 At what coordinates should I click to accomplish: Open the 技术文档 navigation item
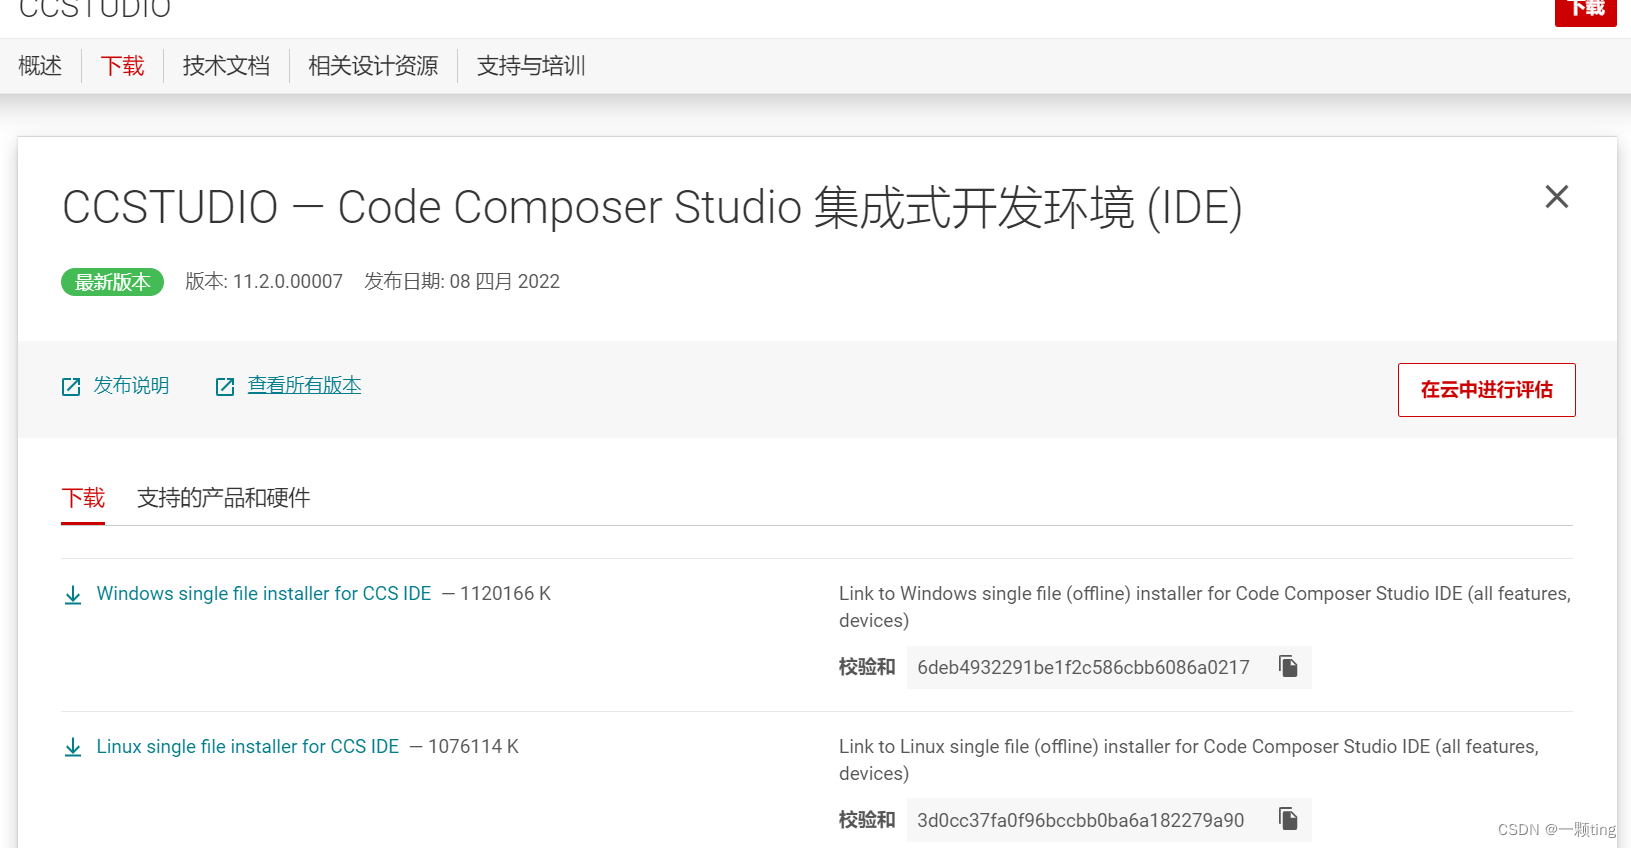(x=226, y=65)
